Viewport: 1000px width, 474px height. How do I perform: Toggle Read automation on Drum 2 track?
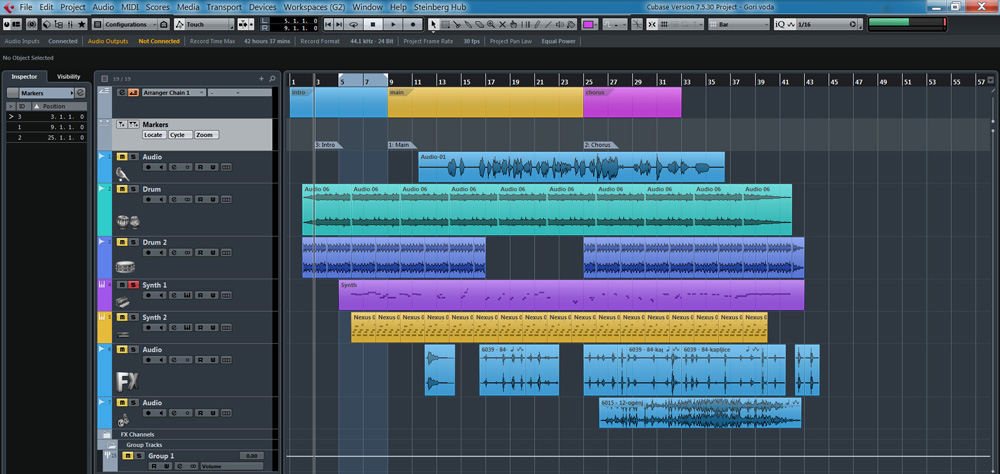[x=200, y=253]
